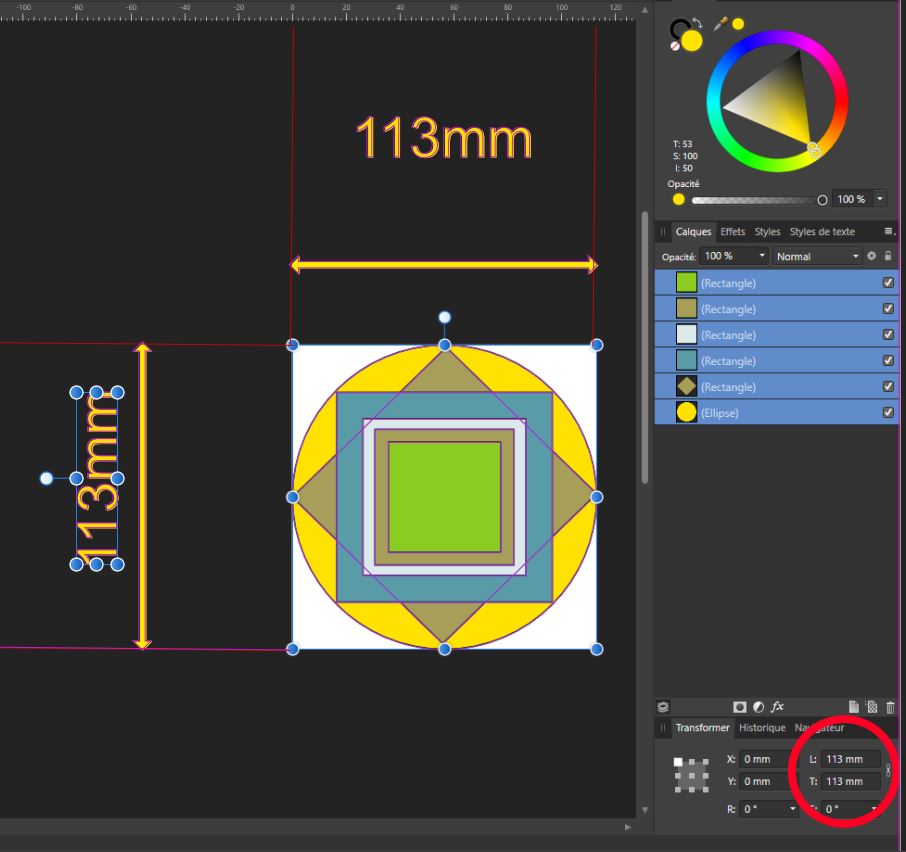Click the color Opacité slider knob

(x=822, y=200)
